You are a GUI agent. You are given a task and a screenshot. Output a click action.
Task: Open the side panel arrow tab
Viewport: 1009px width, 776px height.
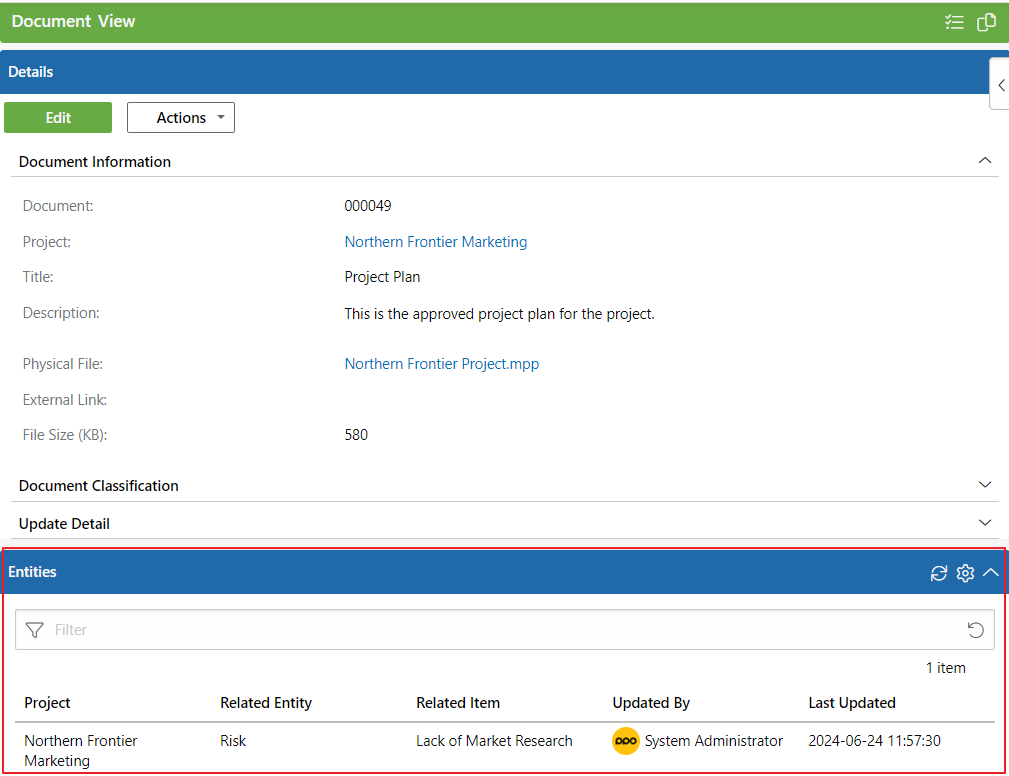tap(1000, 85)
